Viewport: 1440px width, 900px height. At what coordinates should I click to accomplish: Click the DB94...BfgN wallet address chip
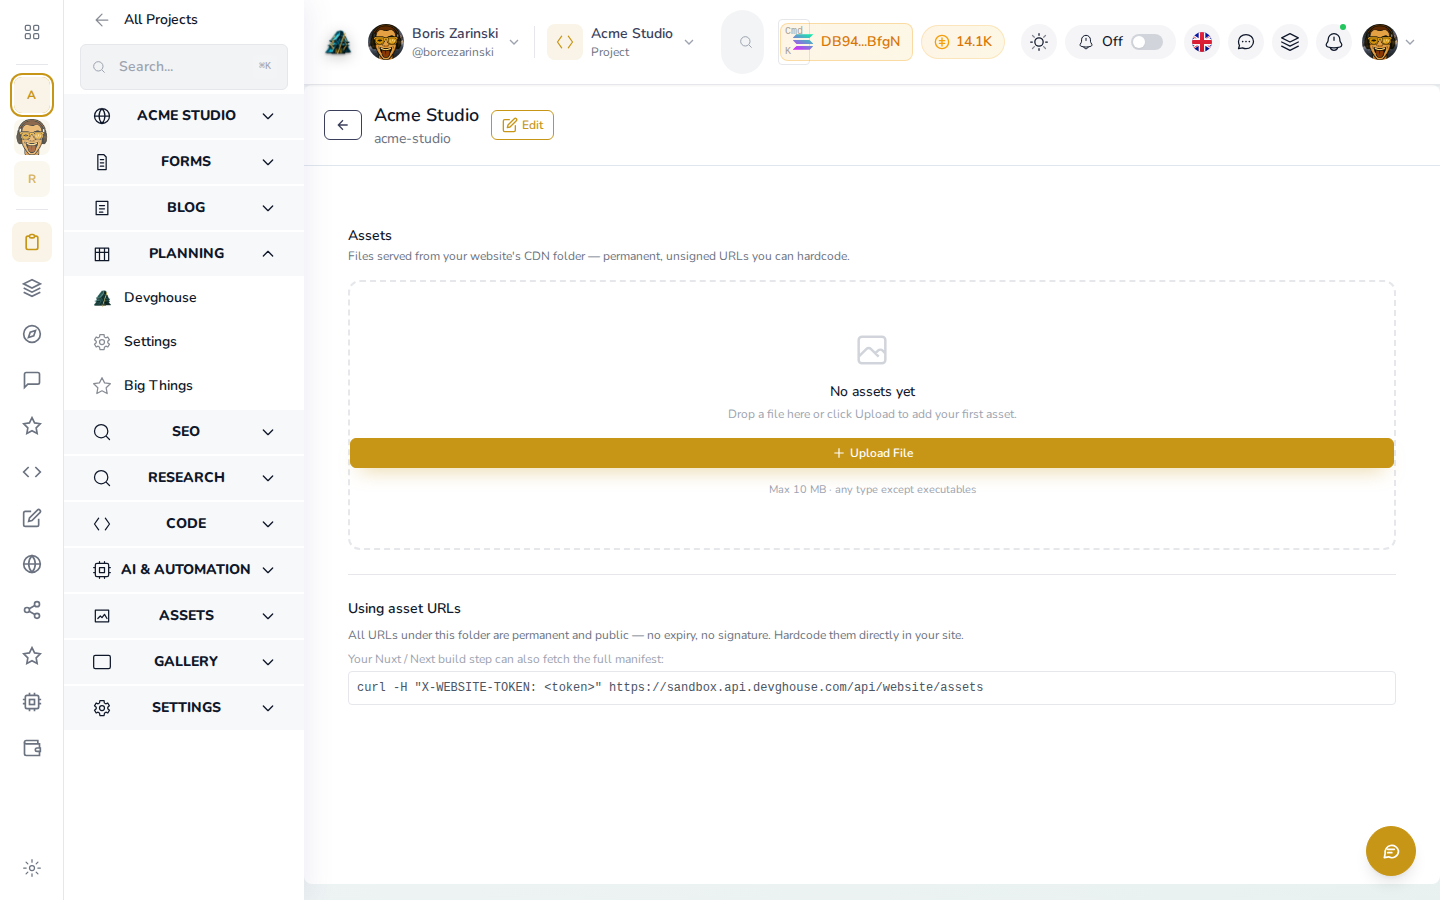point(846,42)
